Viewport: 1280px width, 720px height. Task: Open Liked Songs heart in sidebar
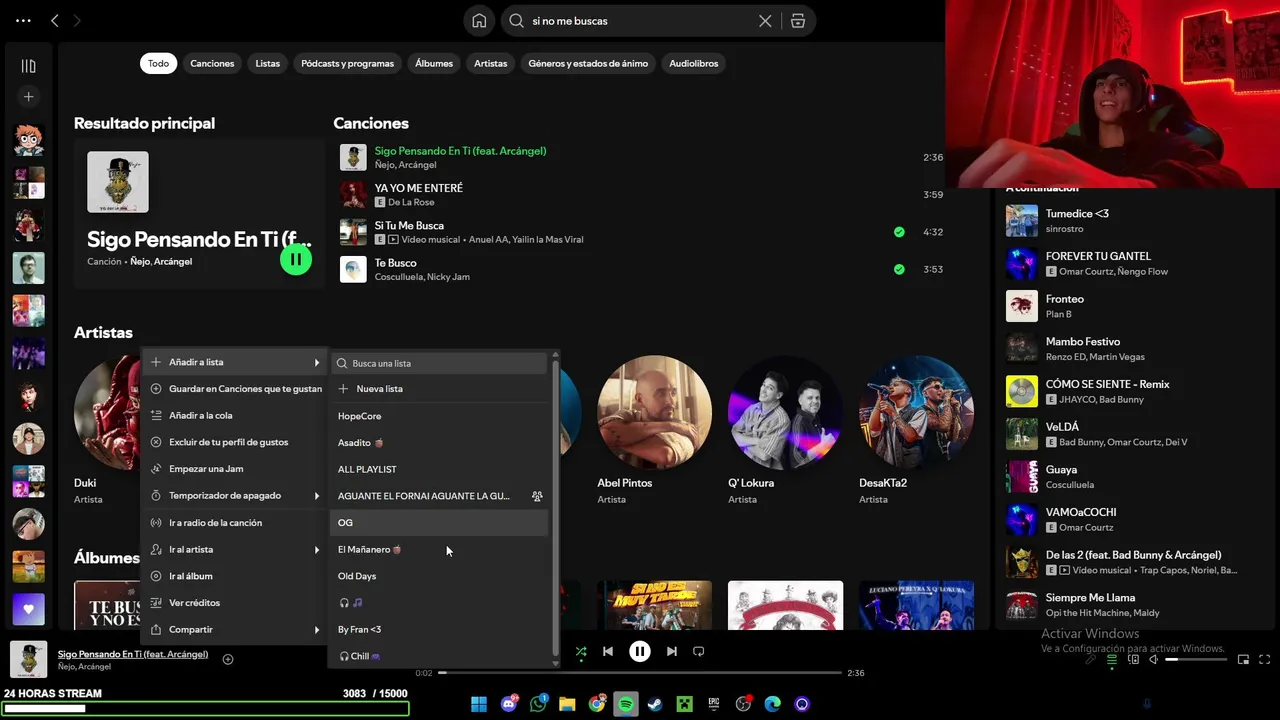point(28,609)
